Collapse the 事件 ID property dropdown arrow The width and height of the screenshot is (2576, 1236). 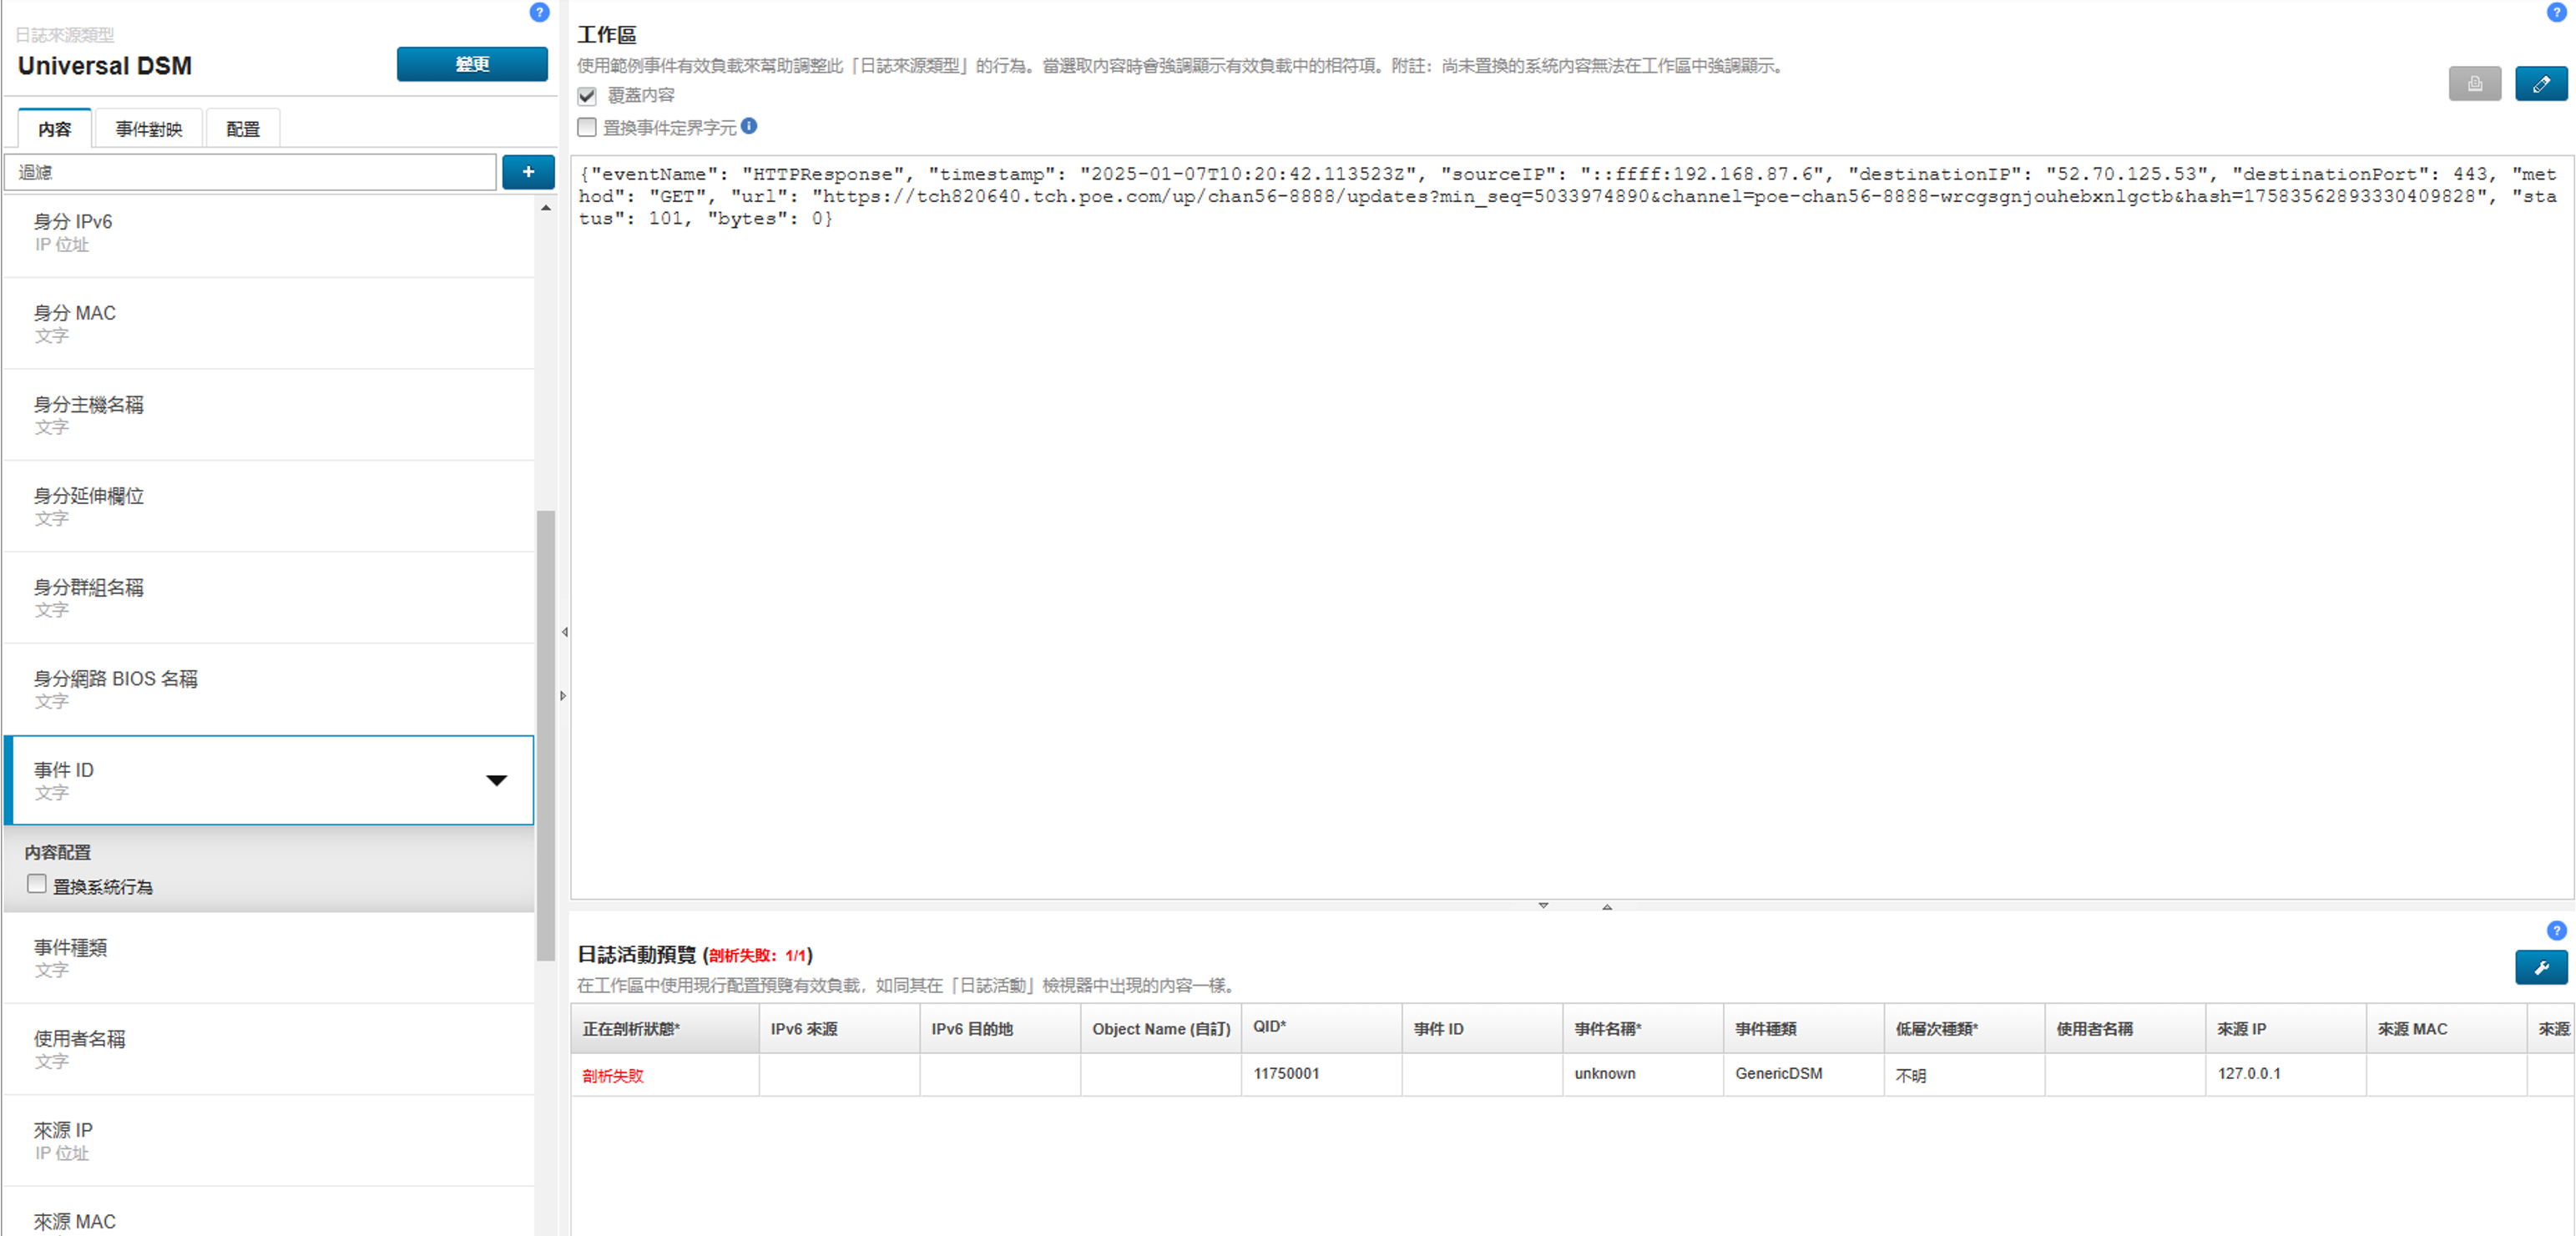[496, 780]
